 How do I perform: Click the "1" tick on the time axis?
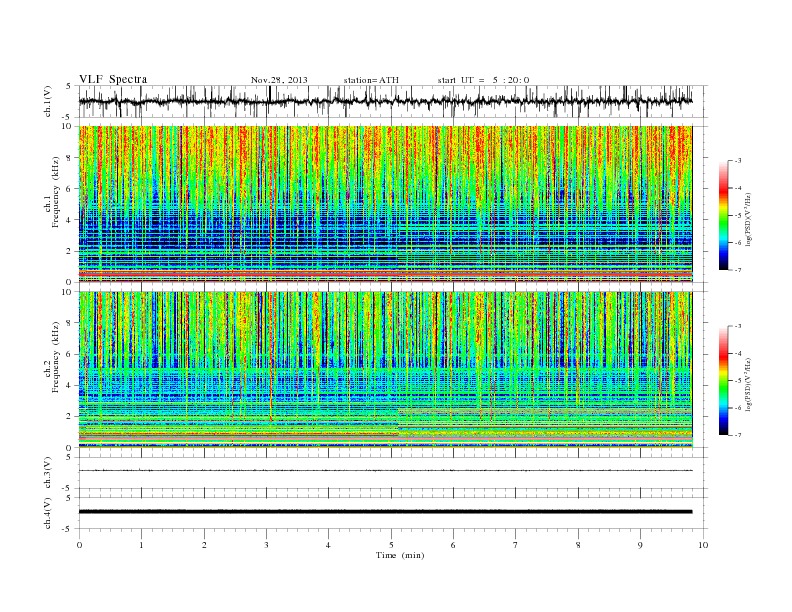click(141, 545)
